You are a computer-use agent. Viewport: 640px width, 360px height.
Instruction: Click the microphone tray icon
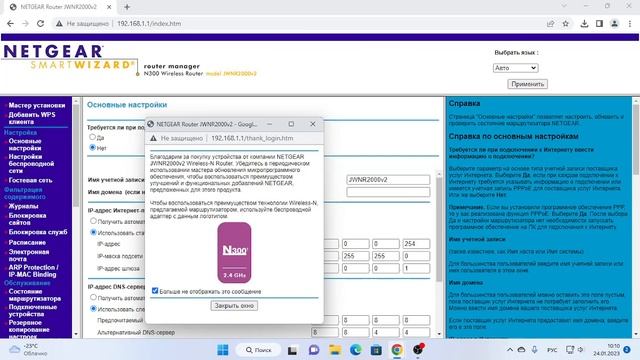(x=534, y=350)
